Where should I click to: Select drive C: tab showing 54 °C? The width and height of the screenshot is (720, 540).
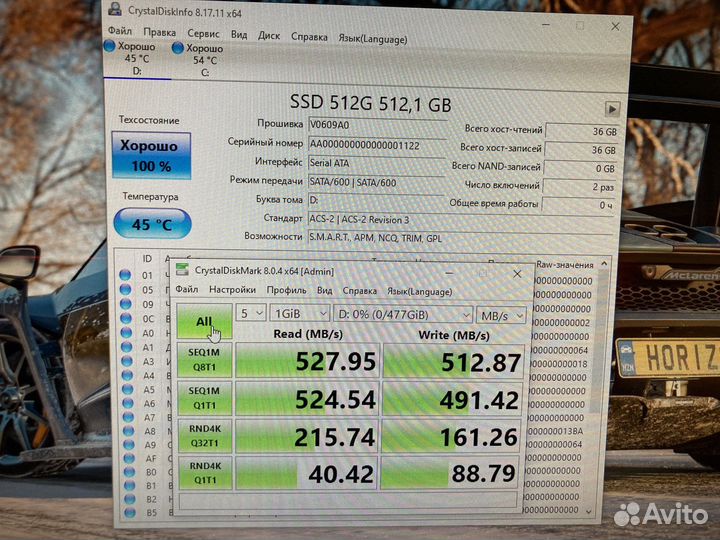pyautogui.click(x=205, y=61)
